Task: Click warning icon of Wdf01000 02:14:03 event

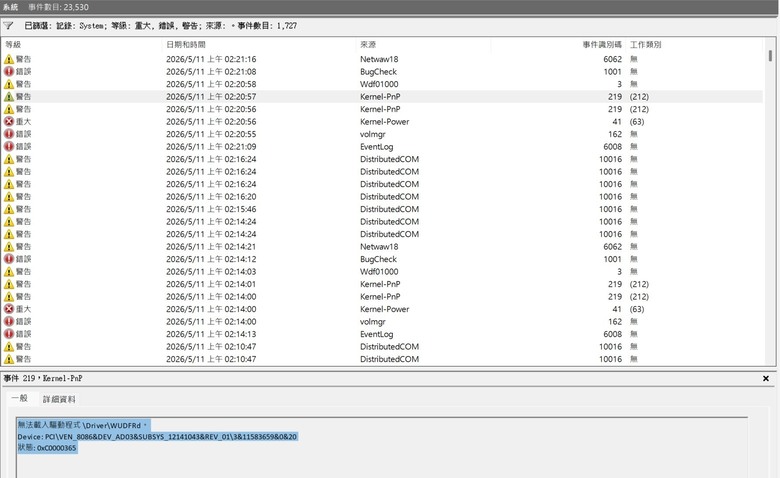Action: point(9,272)
